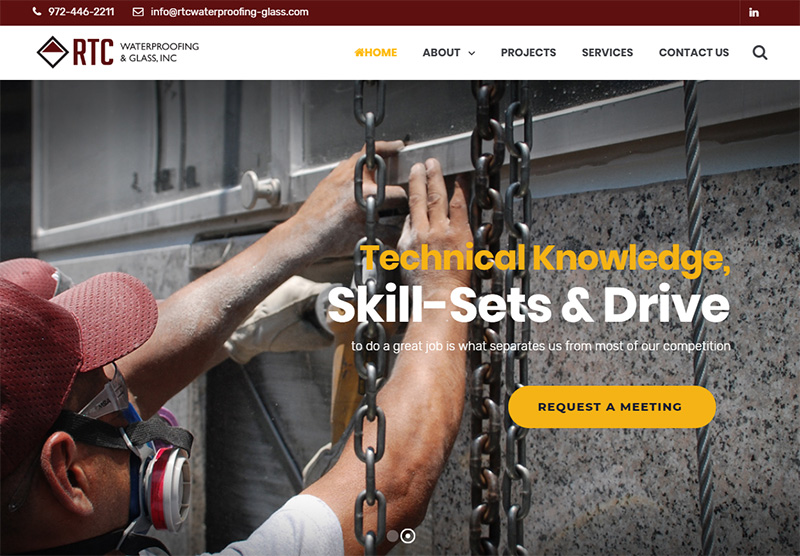The height and width of the screenshot is (556, 800).
Task: Call the 972-446-2211 phone link
Action: coord(81,12)
